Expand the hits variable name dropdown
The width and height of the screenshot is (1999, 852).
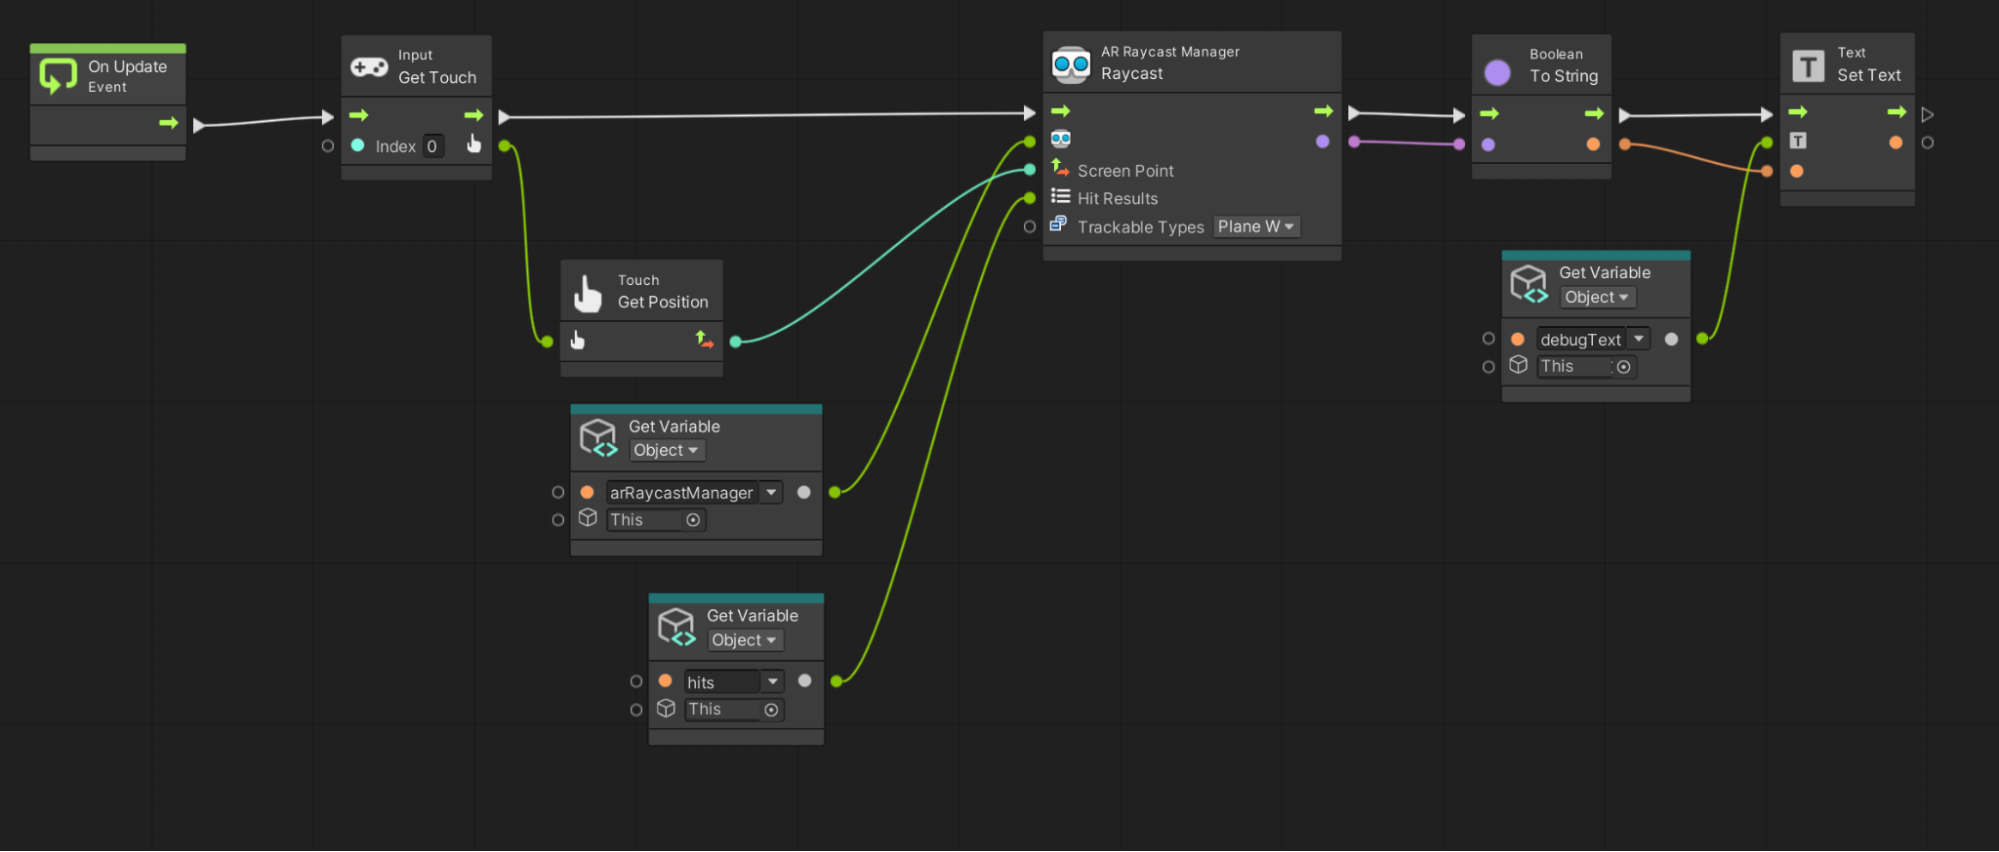coord(772,681)
